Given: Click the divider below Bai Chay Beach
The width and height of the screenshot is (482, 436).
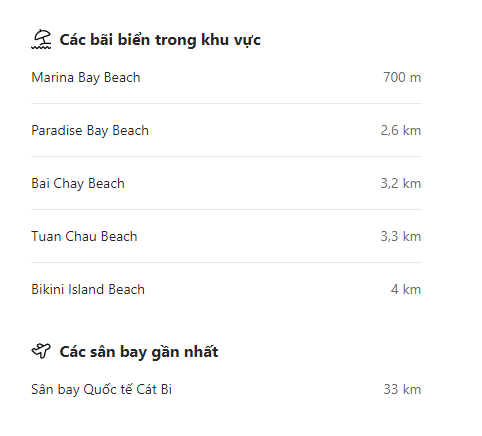Looking at the screenshot, I should 227,209.
